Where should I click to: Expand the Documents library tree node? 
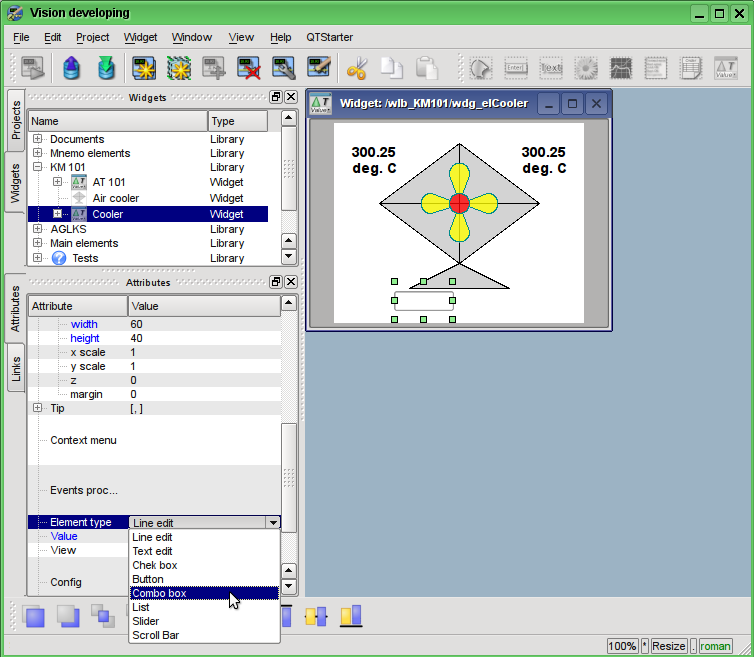pyautogui.click(x=38, y=139)
